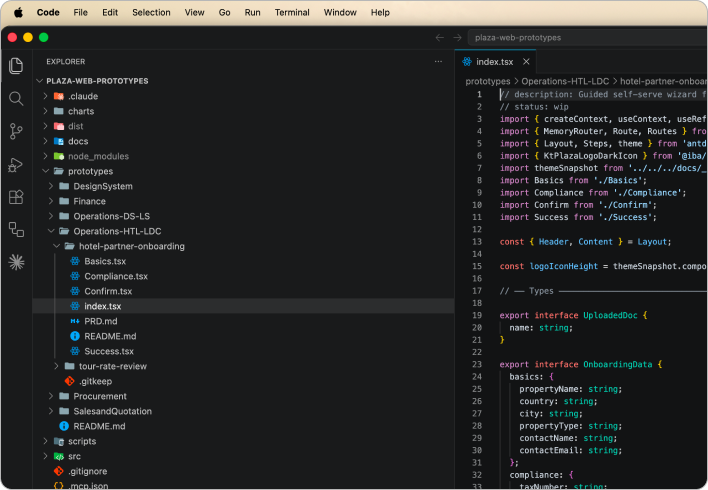Open the Window menu
The height and width of the screenshot is (490, 708).
[340, 12]
